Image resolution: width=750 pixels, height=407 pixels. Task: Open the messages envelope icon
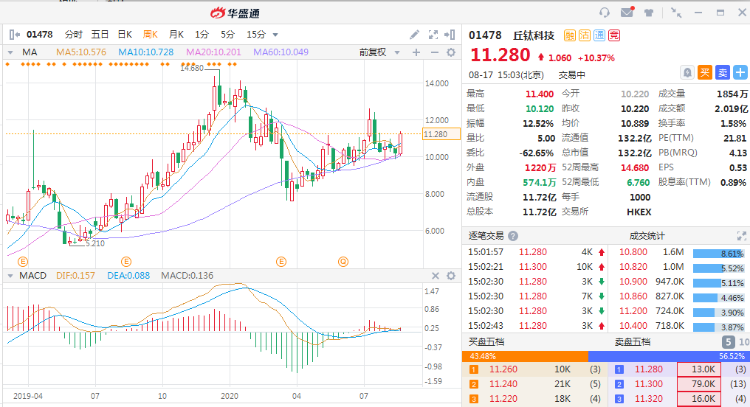pos(627,12)
